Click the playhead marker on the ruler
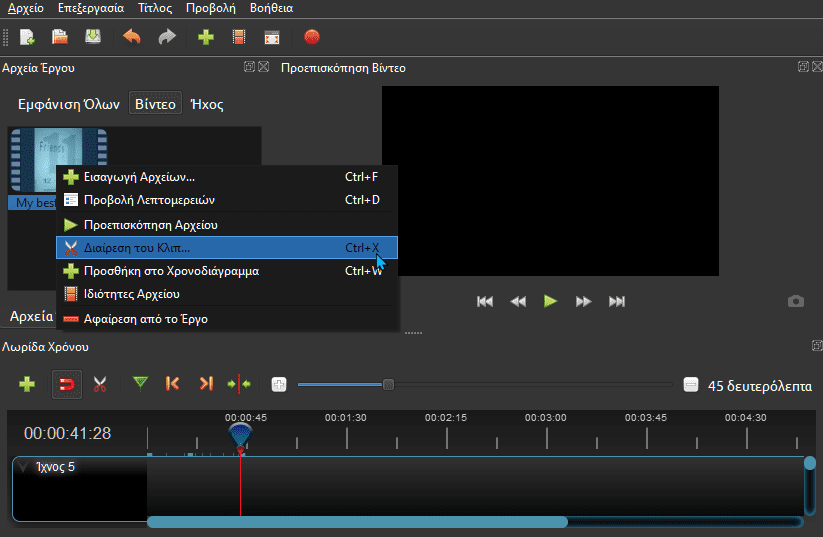This screenshot has width=823, height=537. [x=240, y=437]
